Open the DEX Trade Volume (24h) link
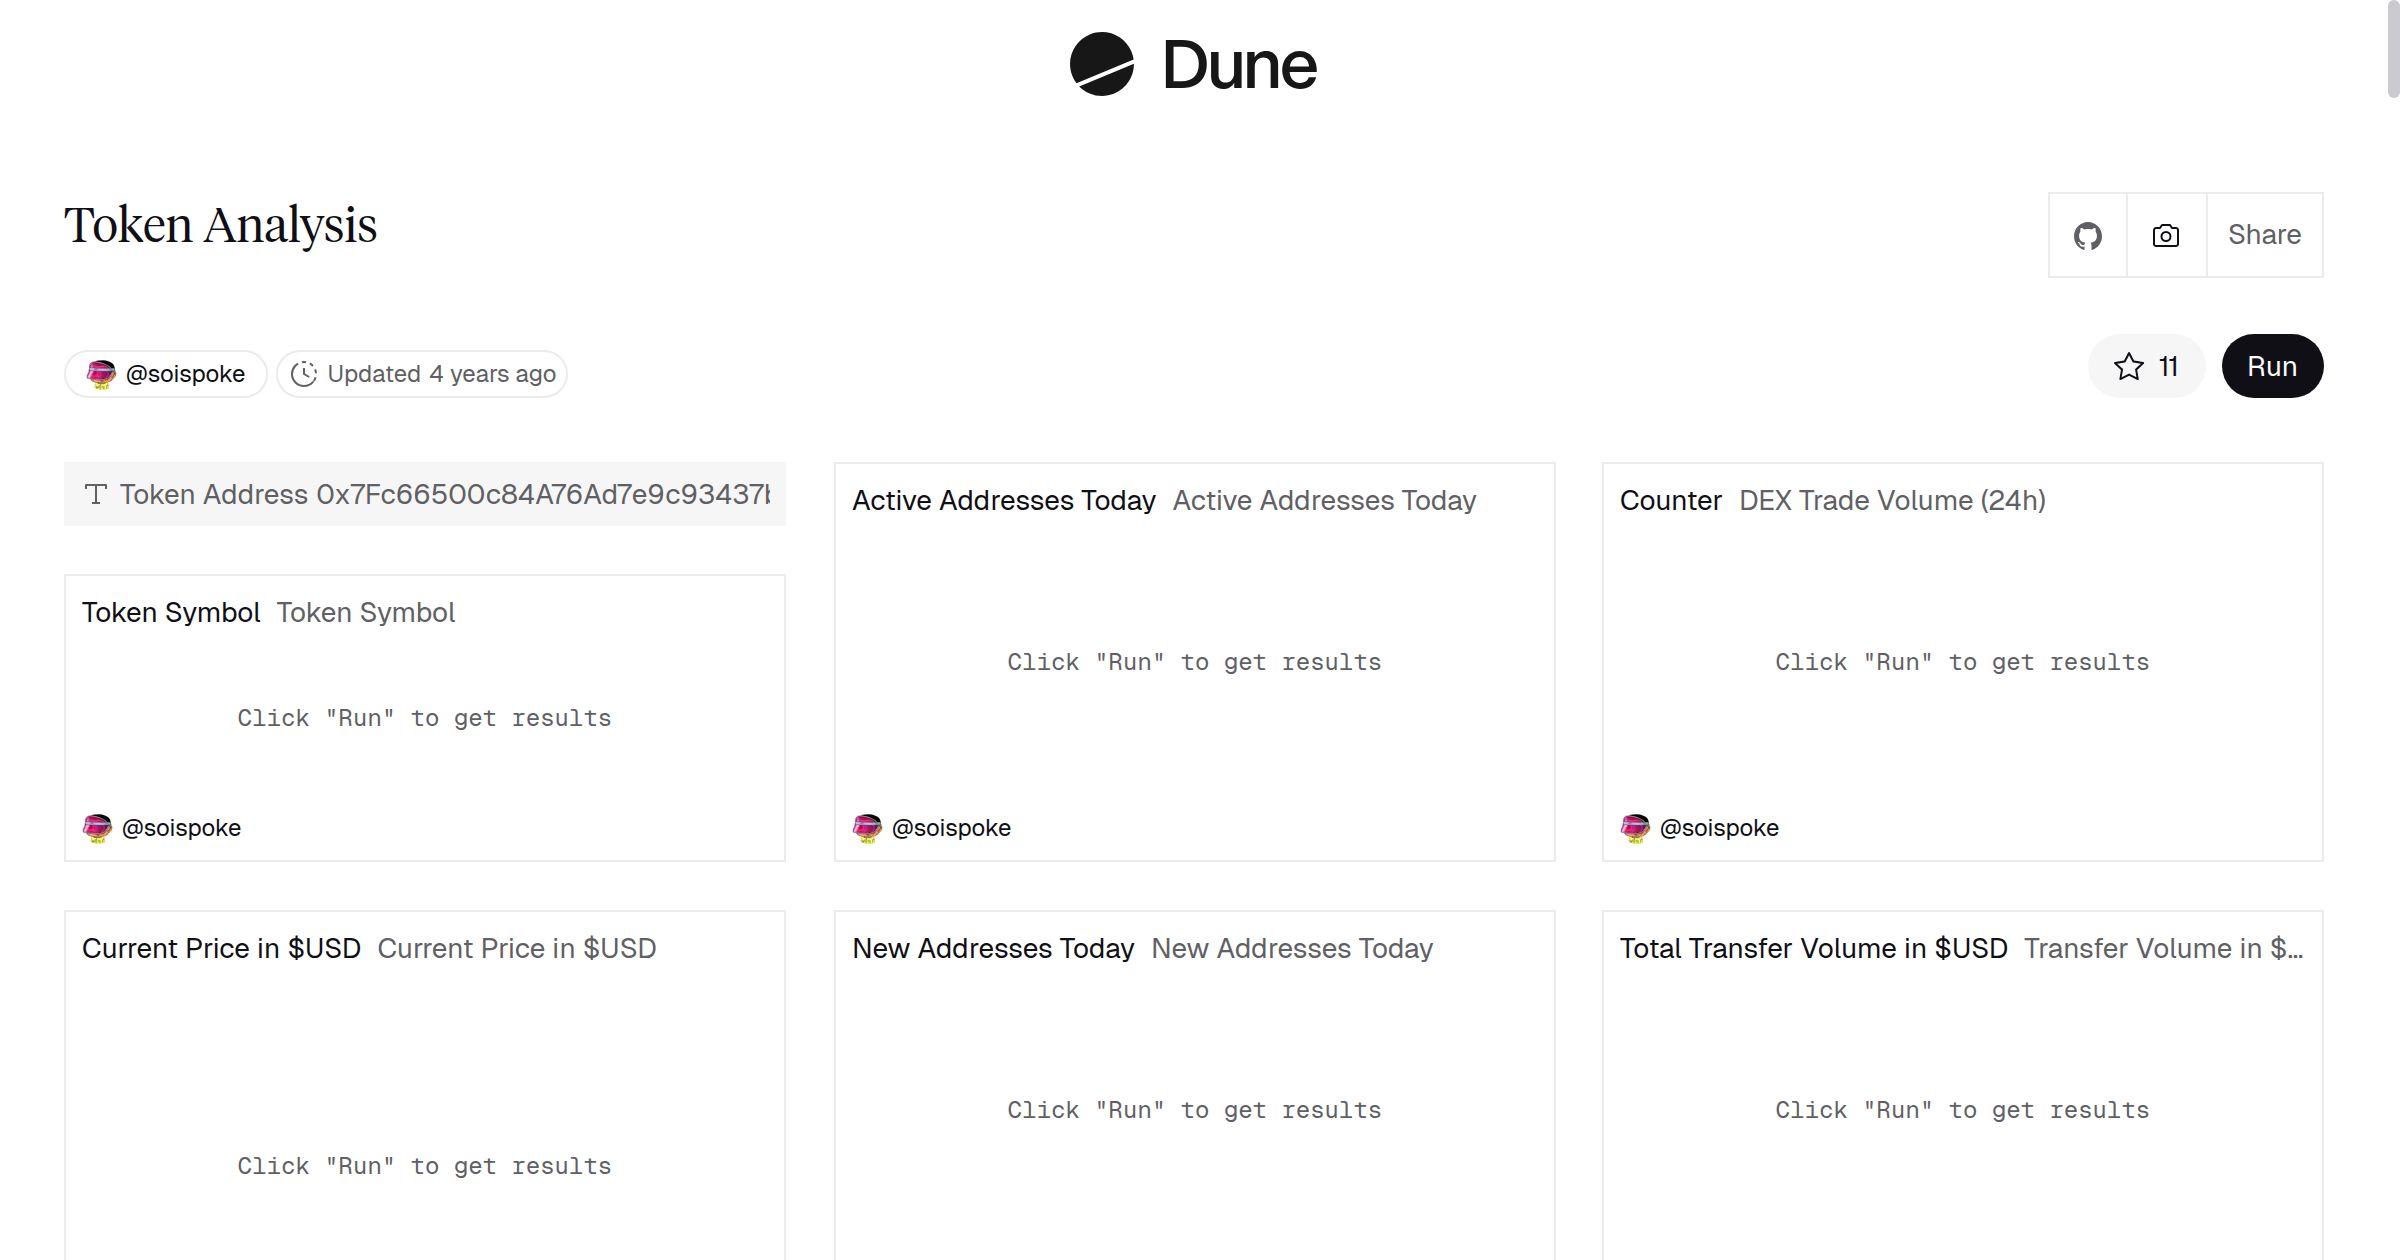2400x1260 pixels. tap(1892, 501)
